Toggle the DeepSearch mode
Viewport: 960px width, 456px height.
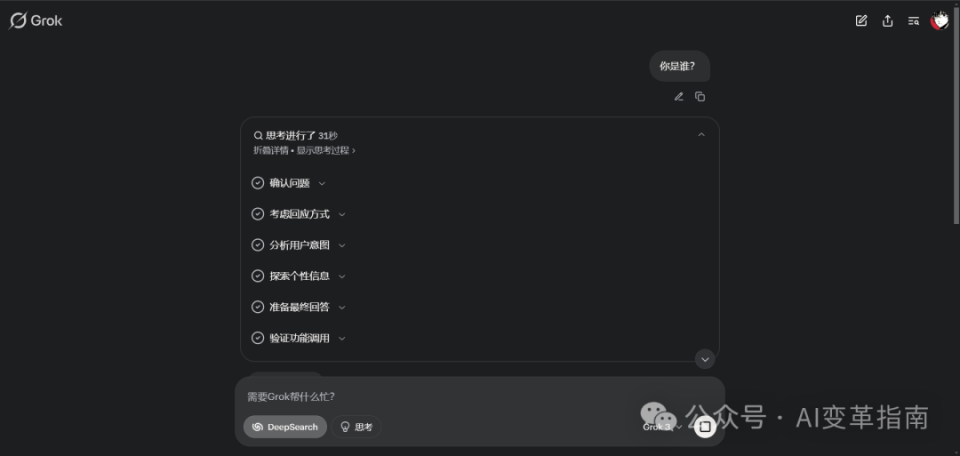coord(285,427)
